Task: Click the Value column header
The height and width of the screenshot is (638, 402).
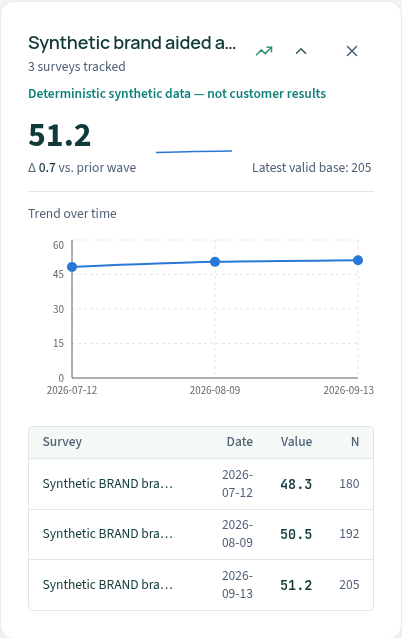Action: 296,442
